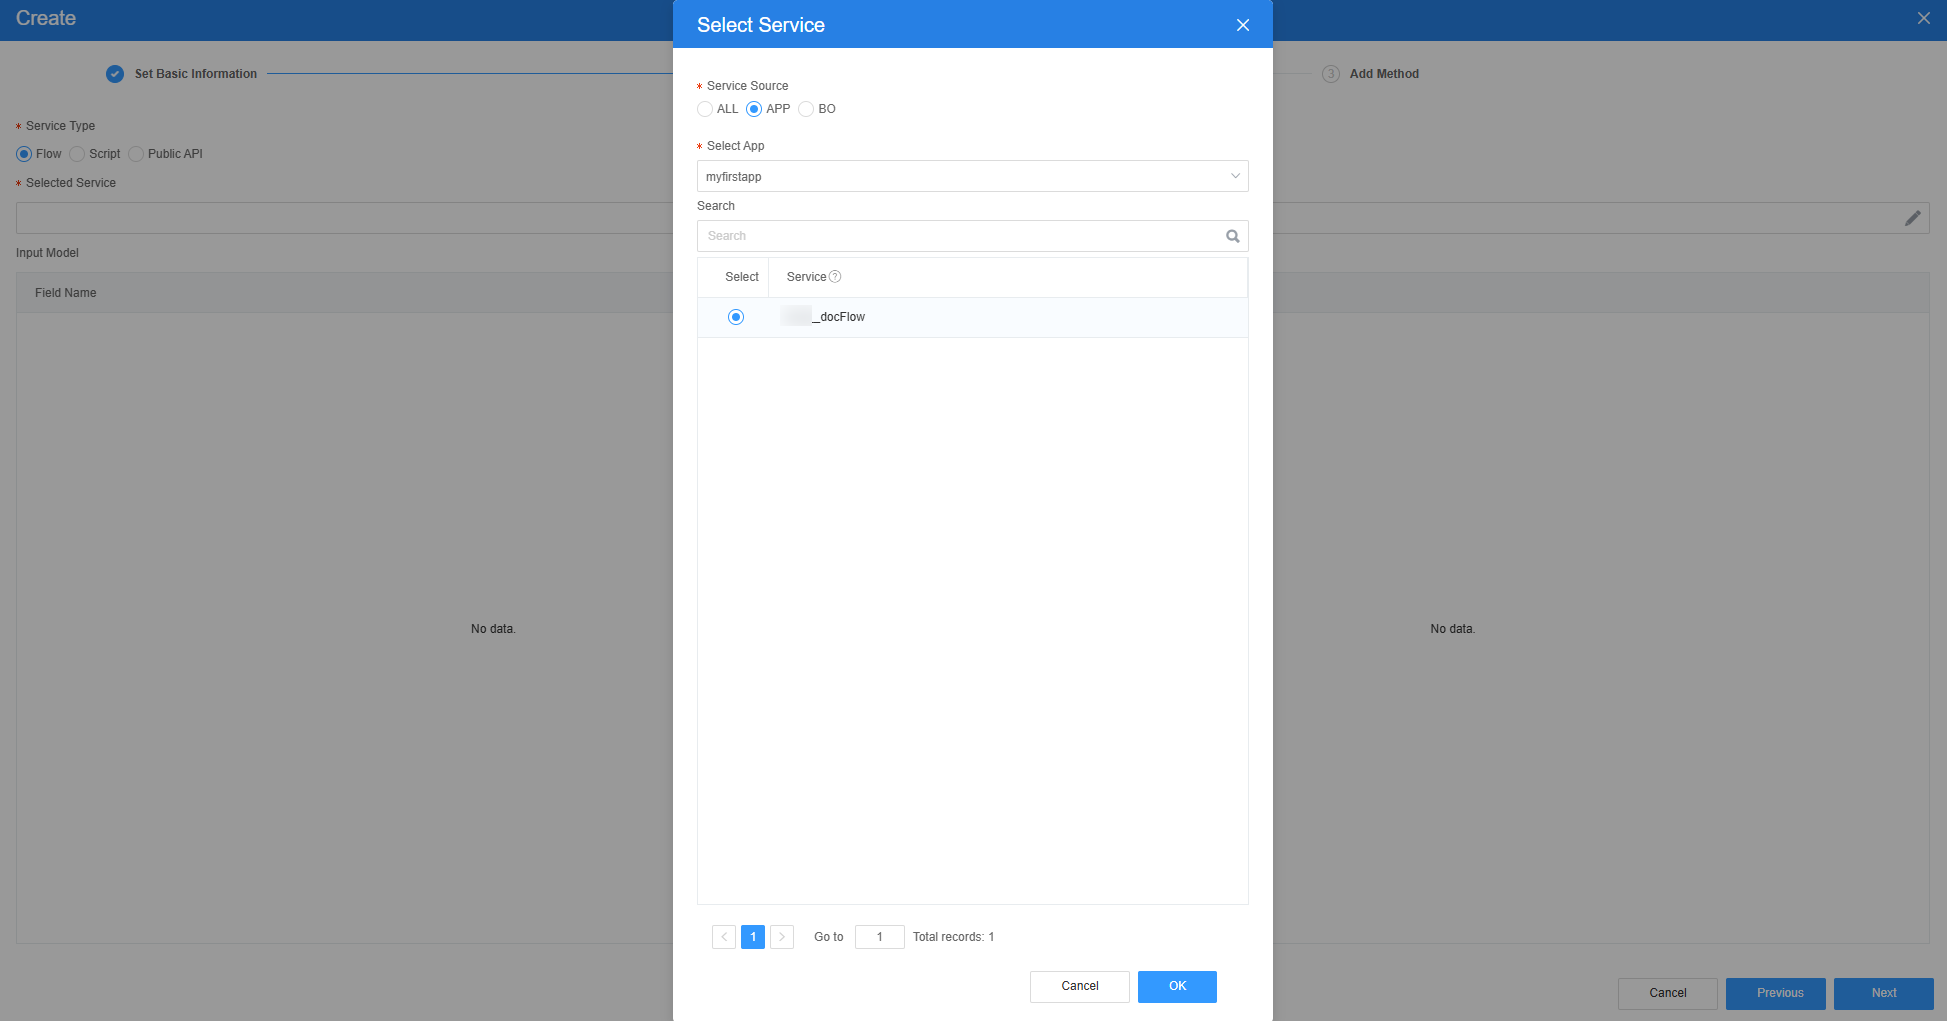Screen dimensions: 1947x1021
Task: Open the Select App dropdown showing myfirstapp
Action: click(x=972, y=176)
